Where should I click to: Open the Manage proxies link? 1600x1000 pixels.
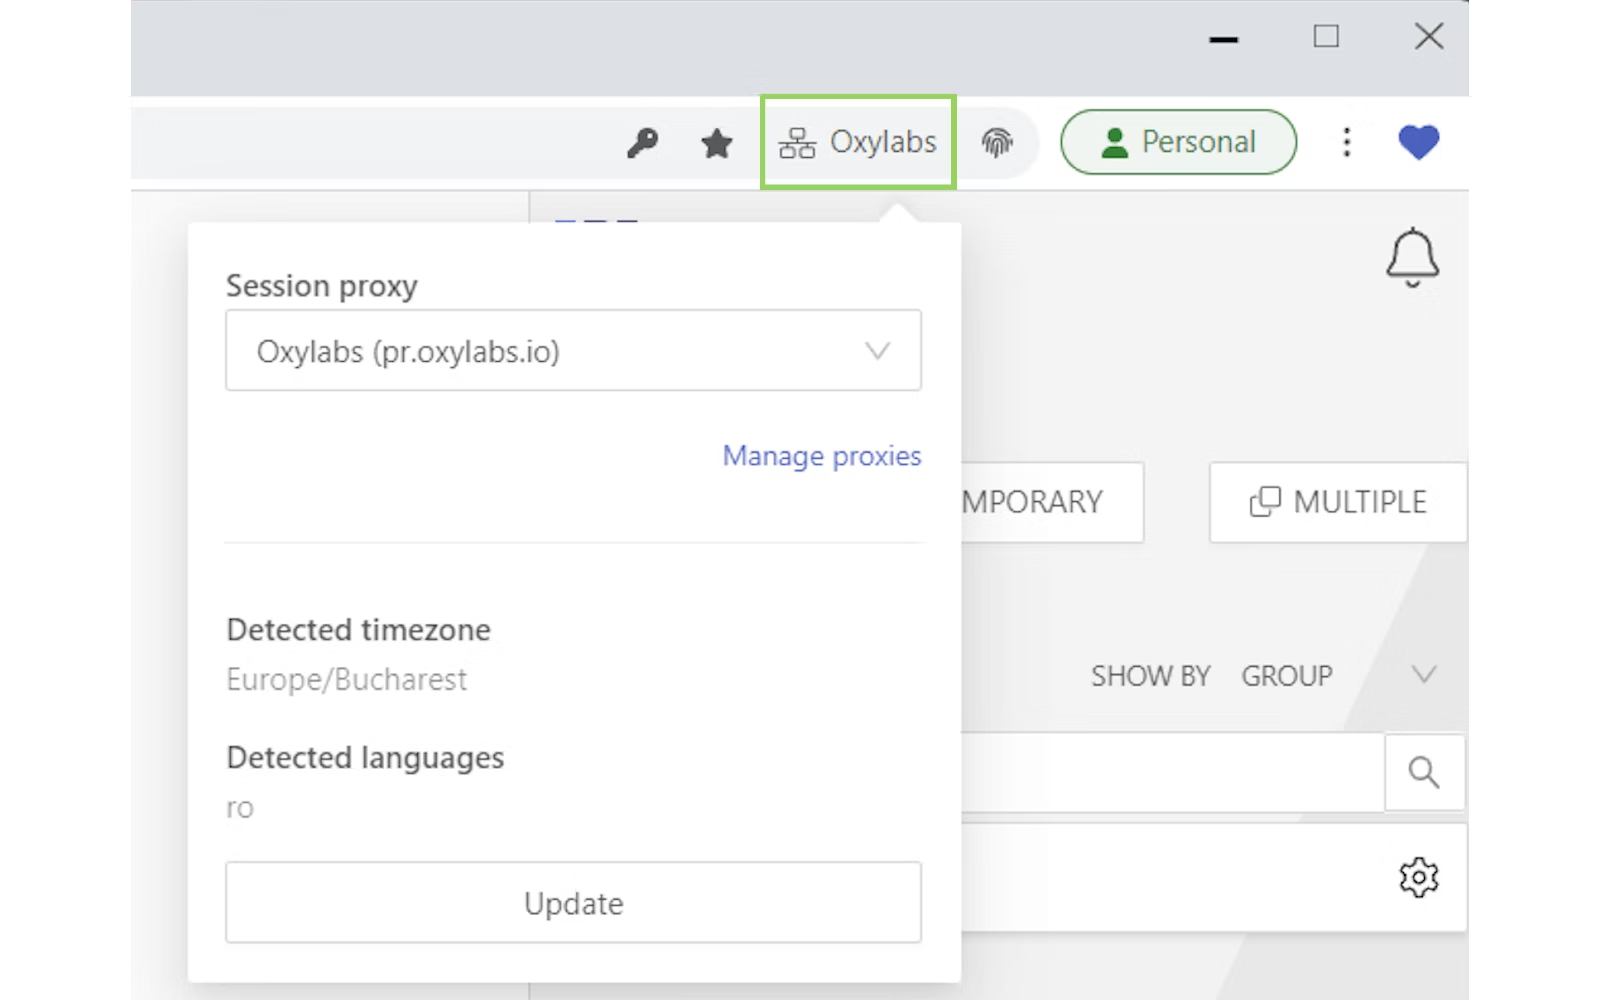pyautogui.click(x=822, y=456)
